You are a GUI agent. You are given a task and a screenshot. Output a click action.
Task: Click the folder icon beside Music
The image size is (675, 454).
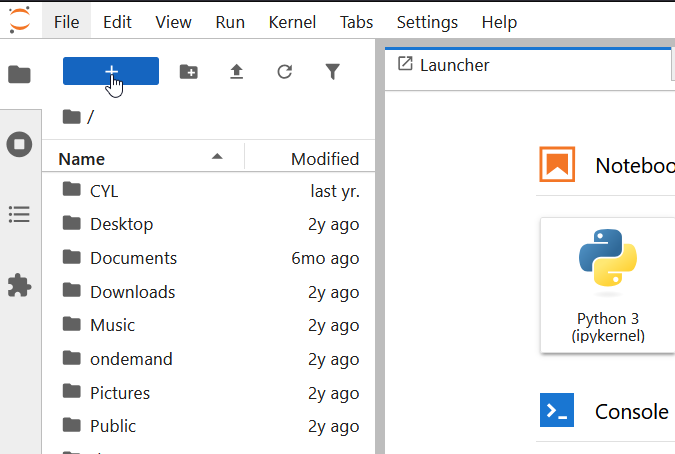point(71,324)
